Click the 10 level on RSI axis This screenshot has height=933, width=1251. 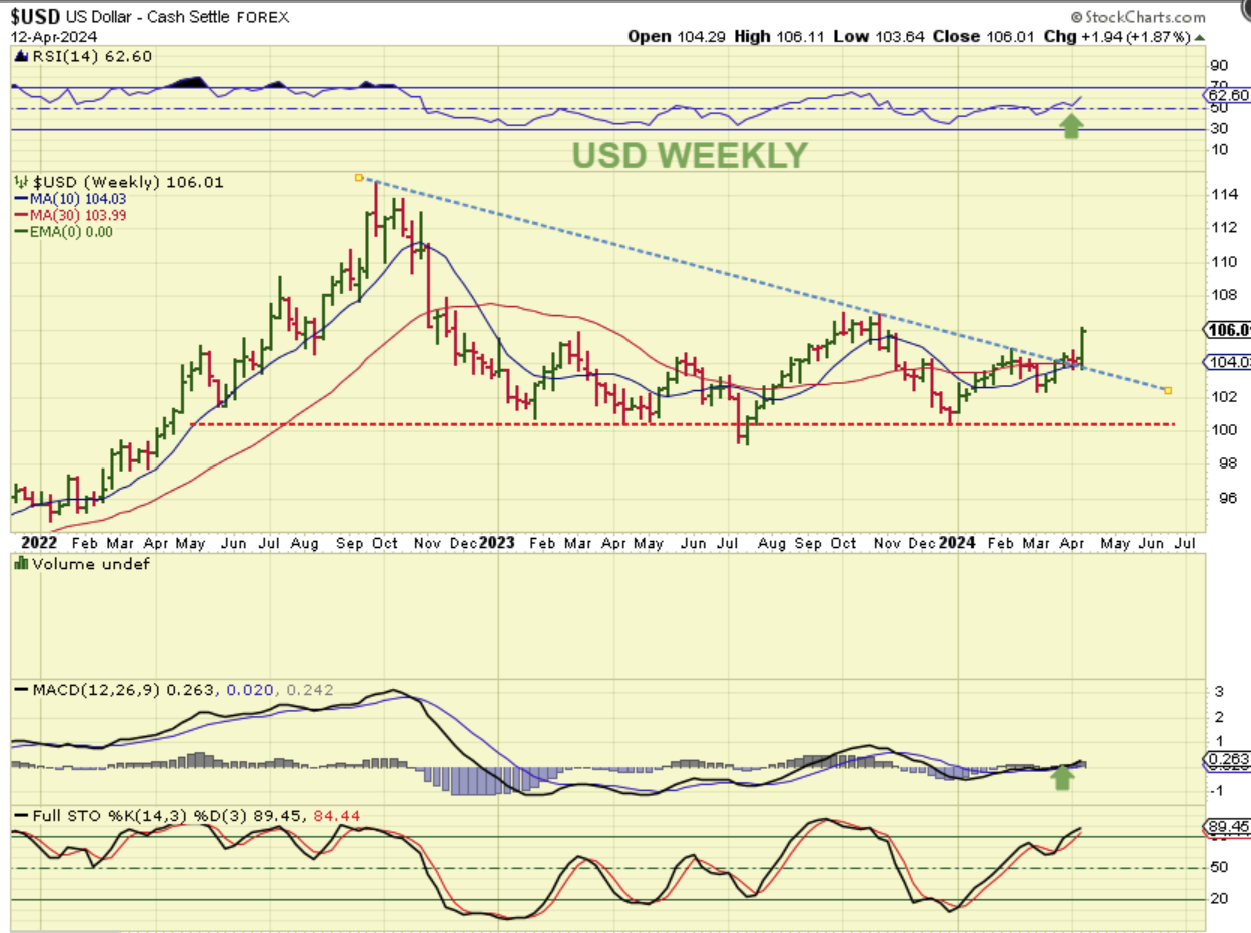tap(1221, 150)
